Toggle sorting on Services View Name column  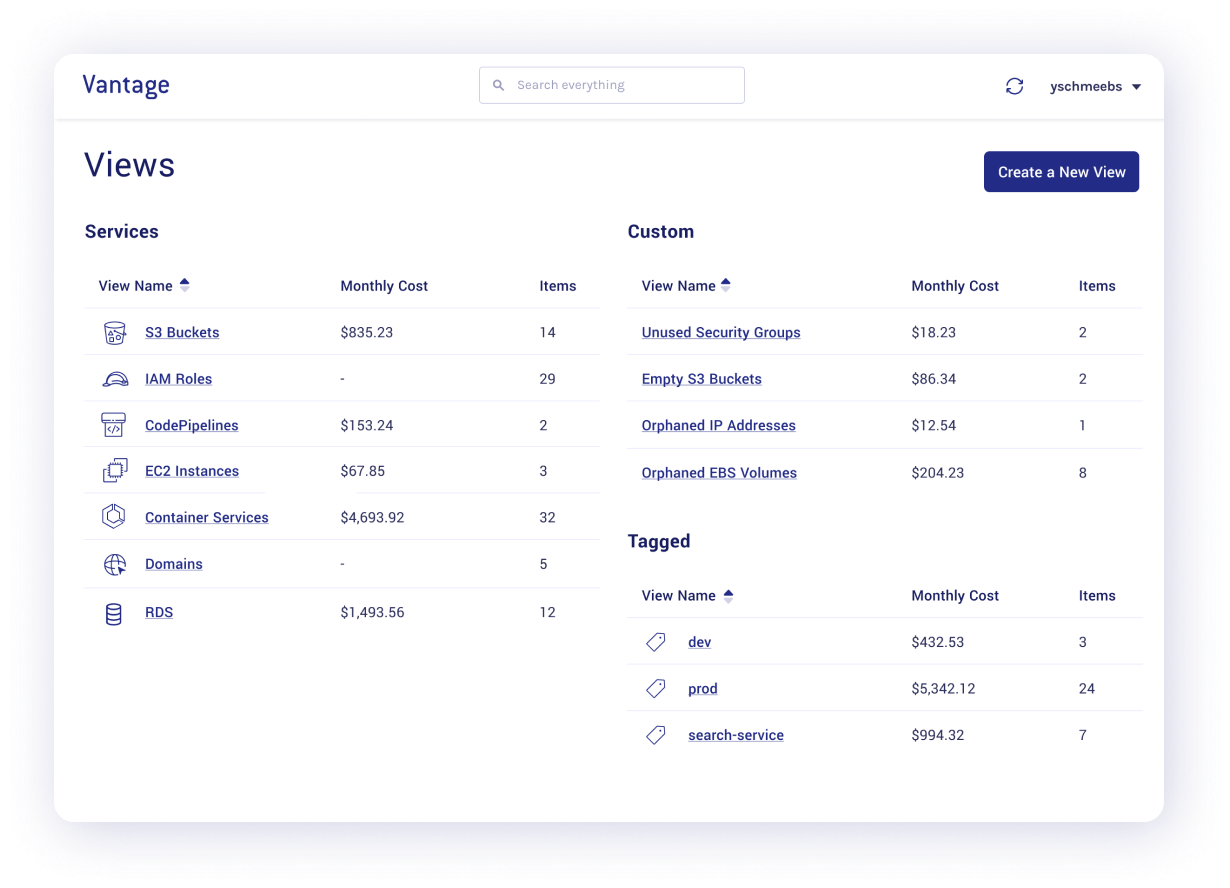coord(184,284)
